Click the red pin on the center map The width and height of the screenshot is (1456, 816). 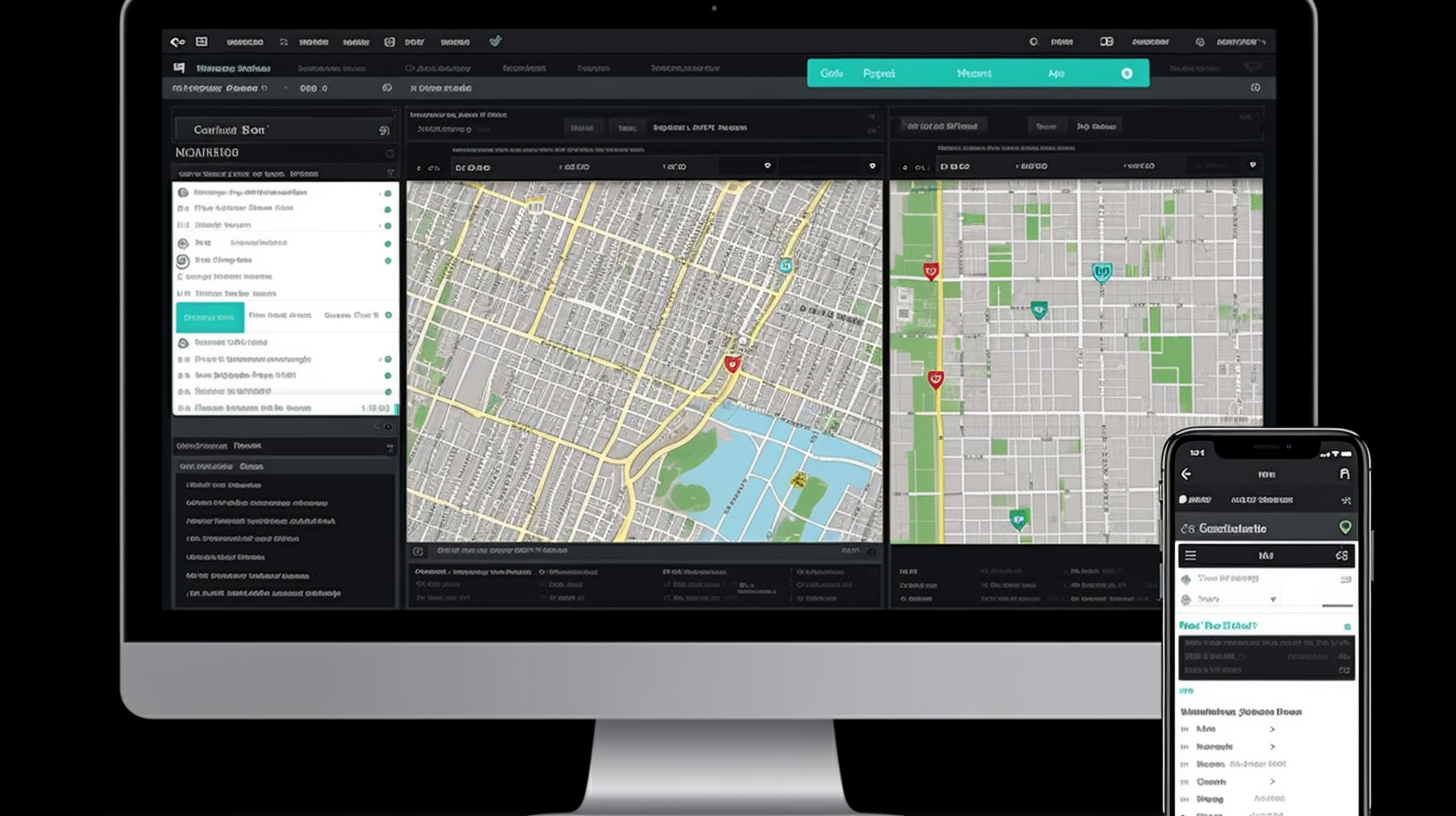pos(732,365)
